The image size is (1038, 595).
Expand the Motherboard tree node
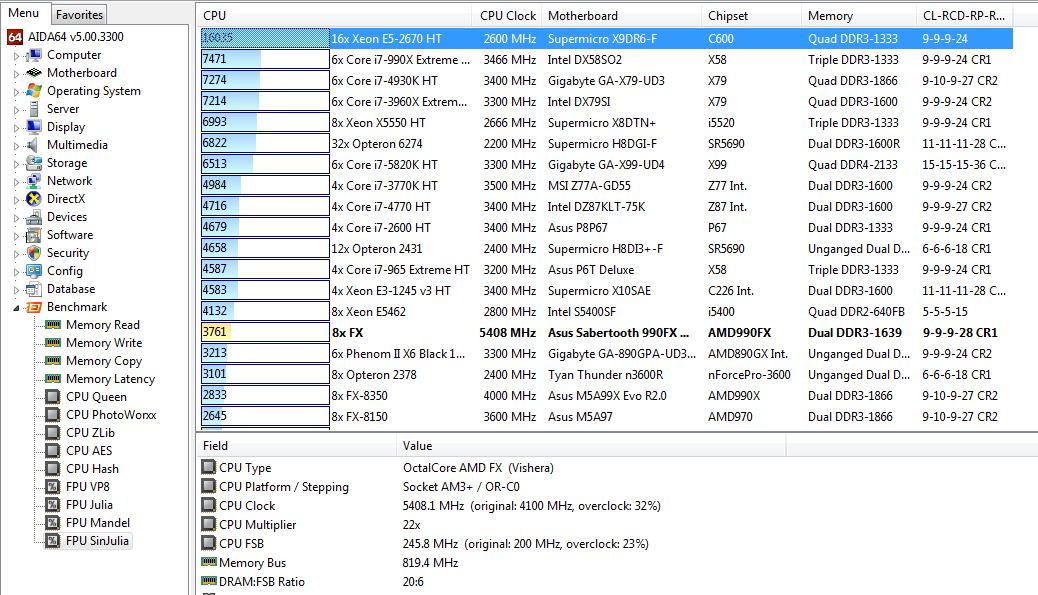point(17,73)
